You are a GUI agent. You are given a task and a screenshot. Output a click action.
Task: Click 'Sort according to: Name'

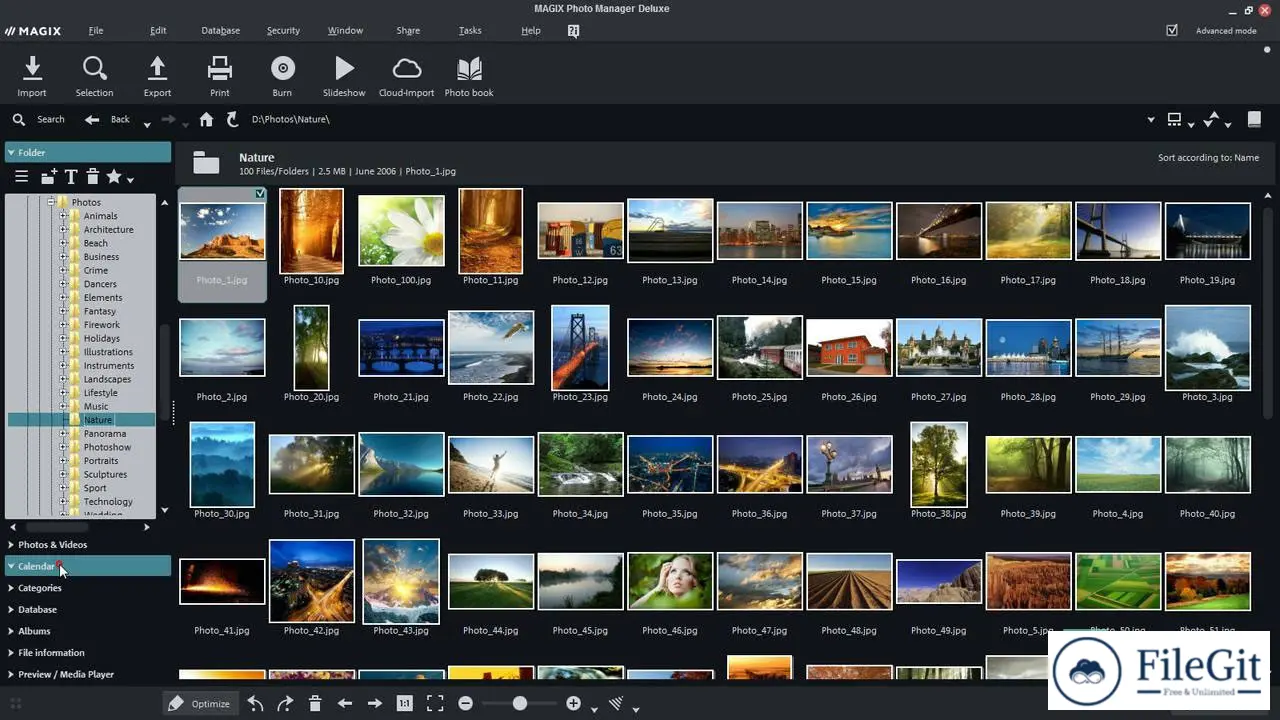click(1208, 158)
